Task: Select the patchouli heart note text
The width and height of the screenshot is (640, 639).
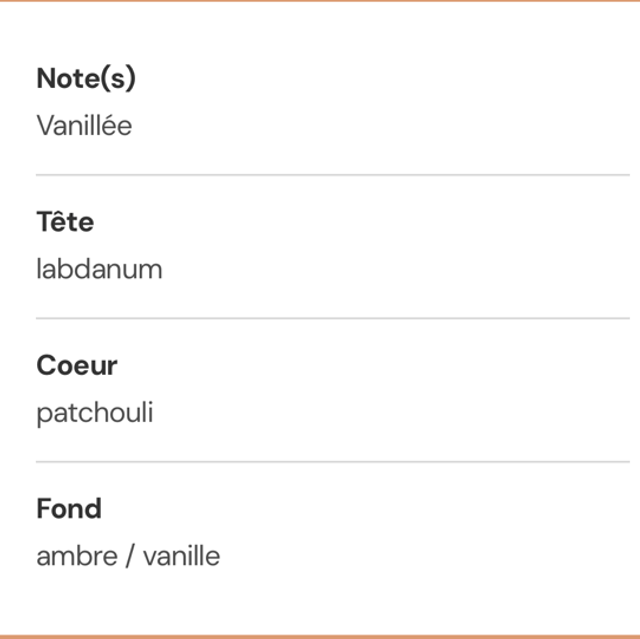Action: pos(95,413)
